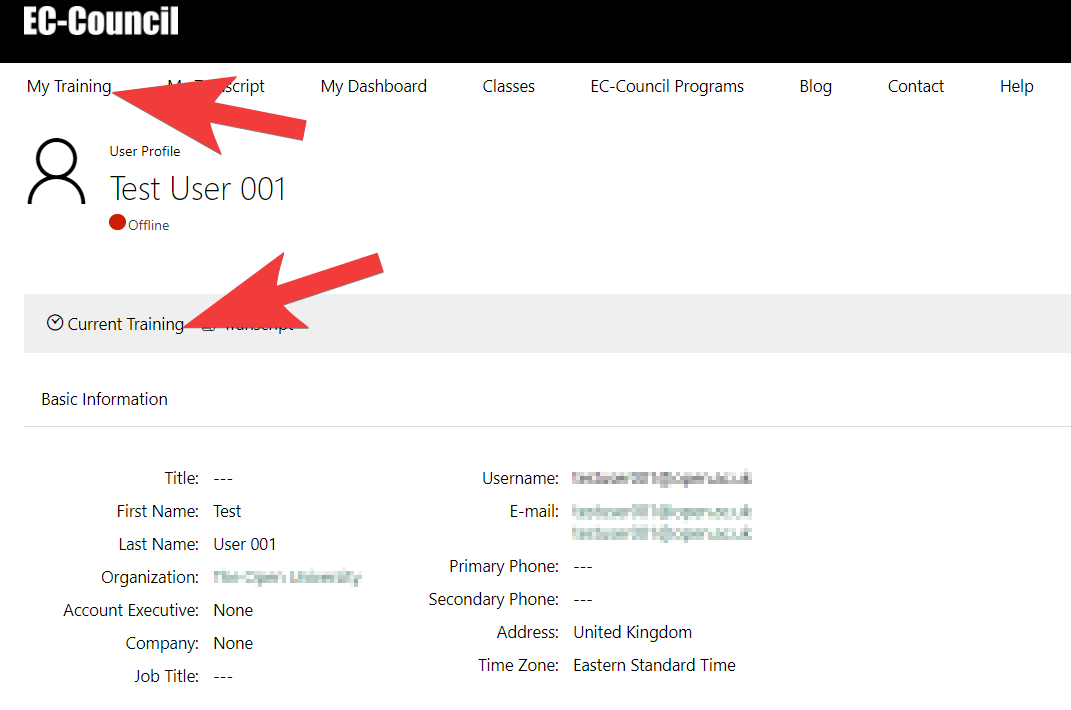The height and width of the screenshot is (710, 1071).
Task: Click the Username field value
Action: click(x=662, y=478)
